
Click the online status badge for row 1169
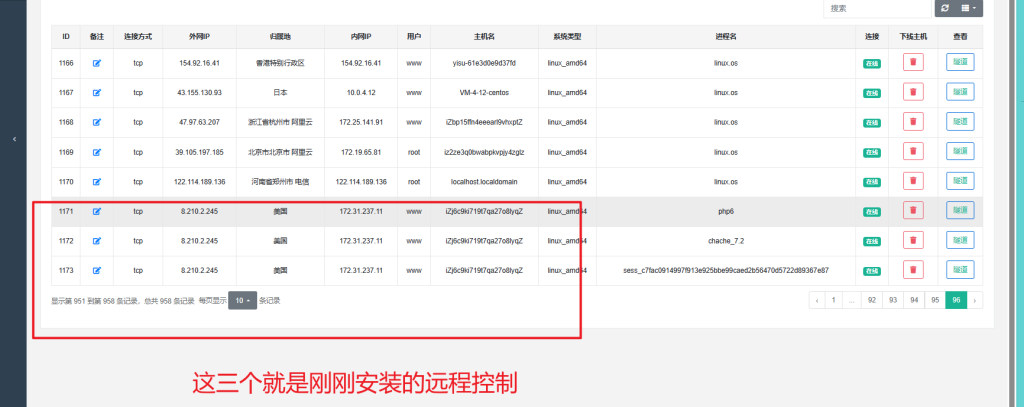(871, 152)
